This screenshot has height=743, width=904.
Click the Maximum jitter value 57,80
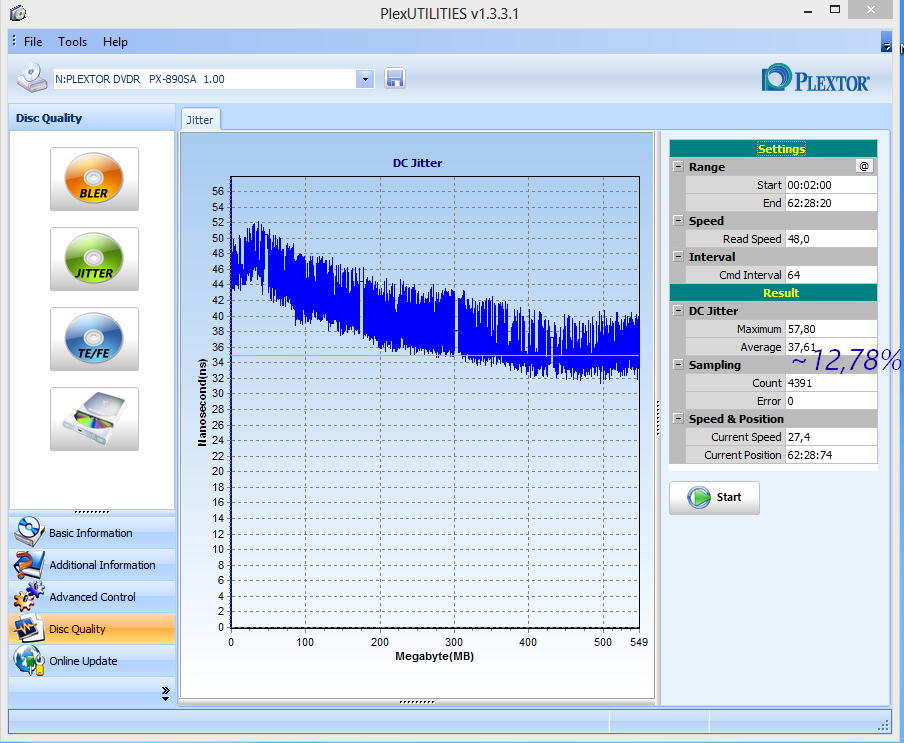pyautogui.click(x=831, y=329)
